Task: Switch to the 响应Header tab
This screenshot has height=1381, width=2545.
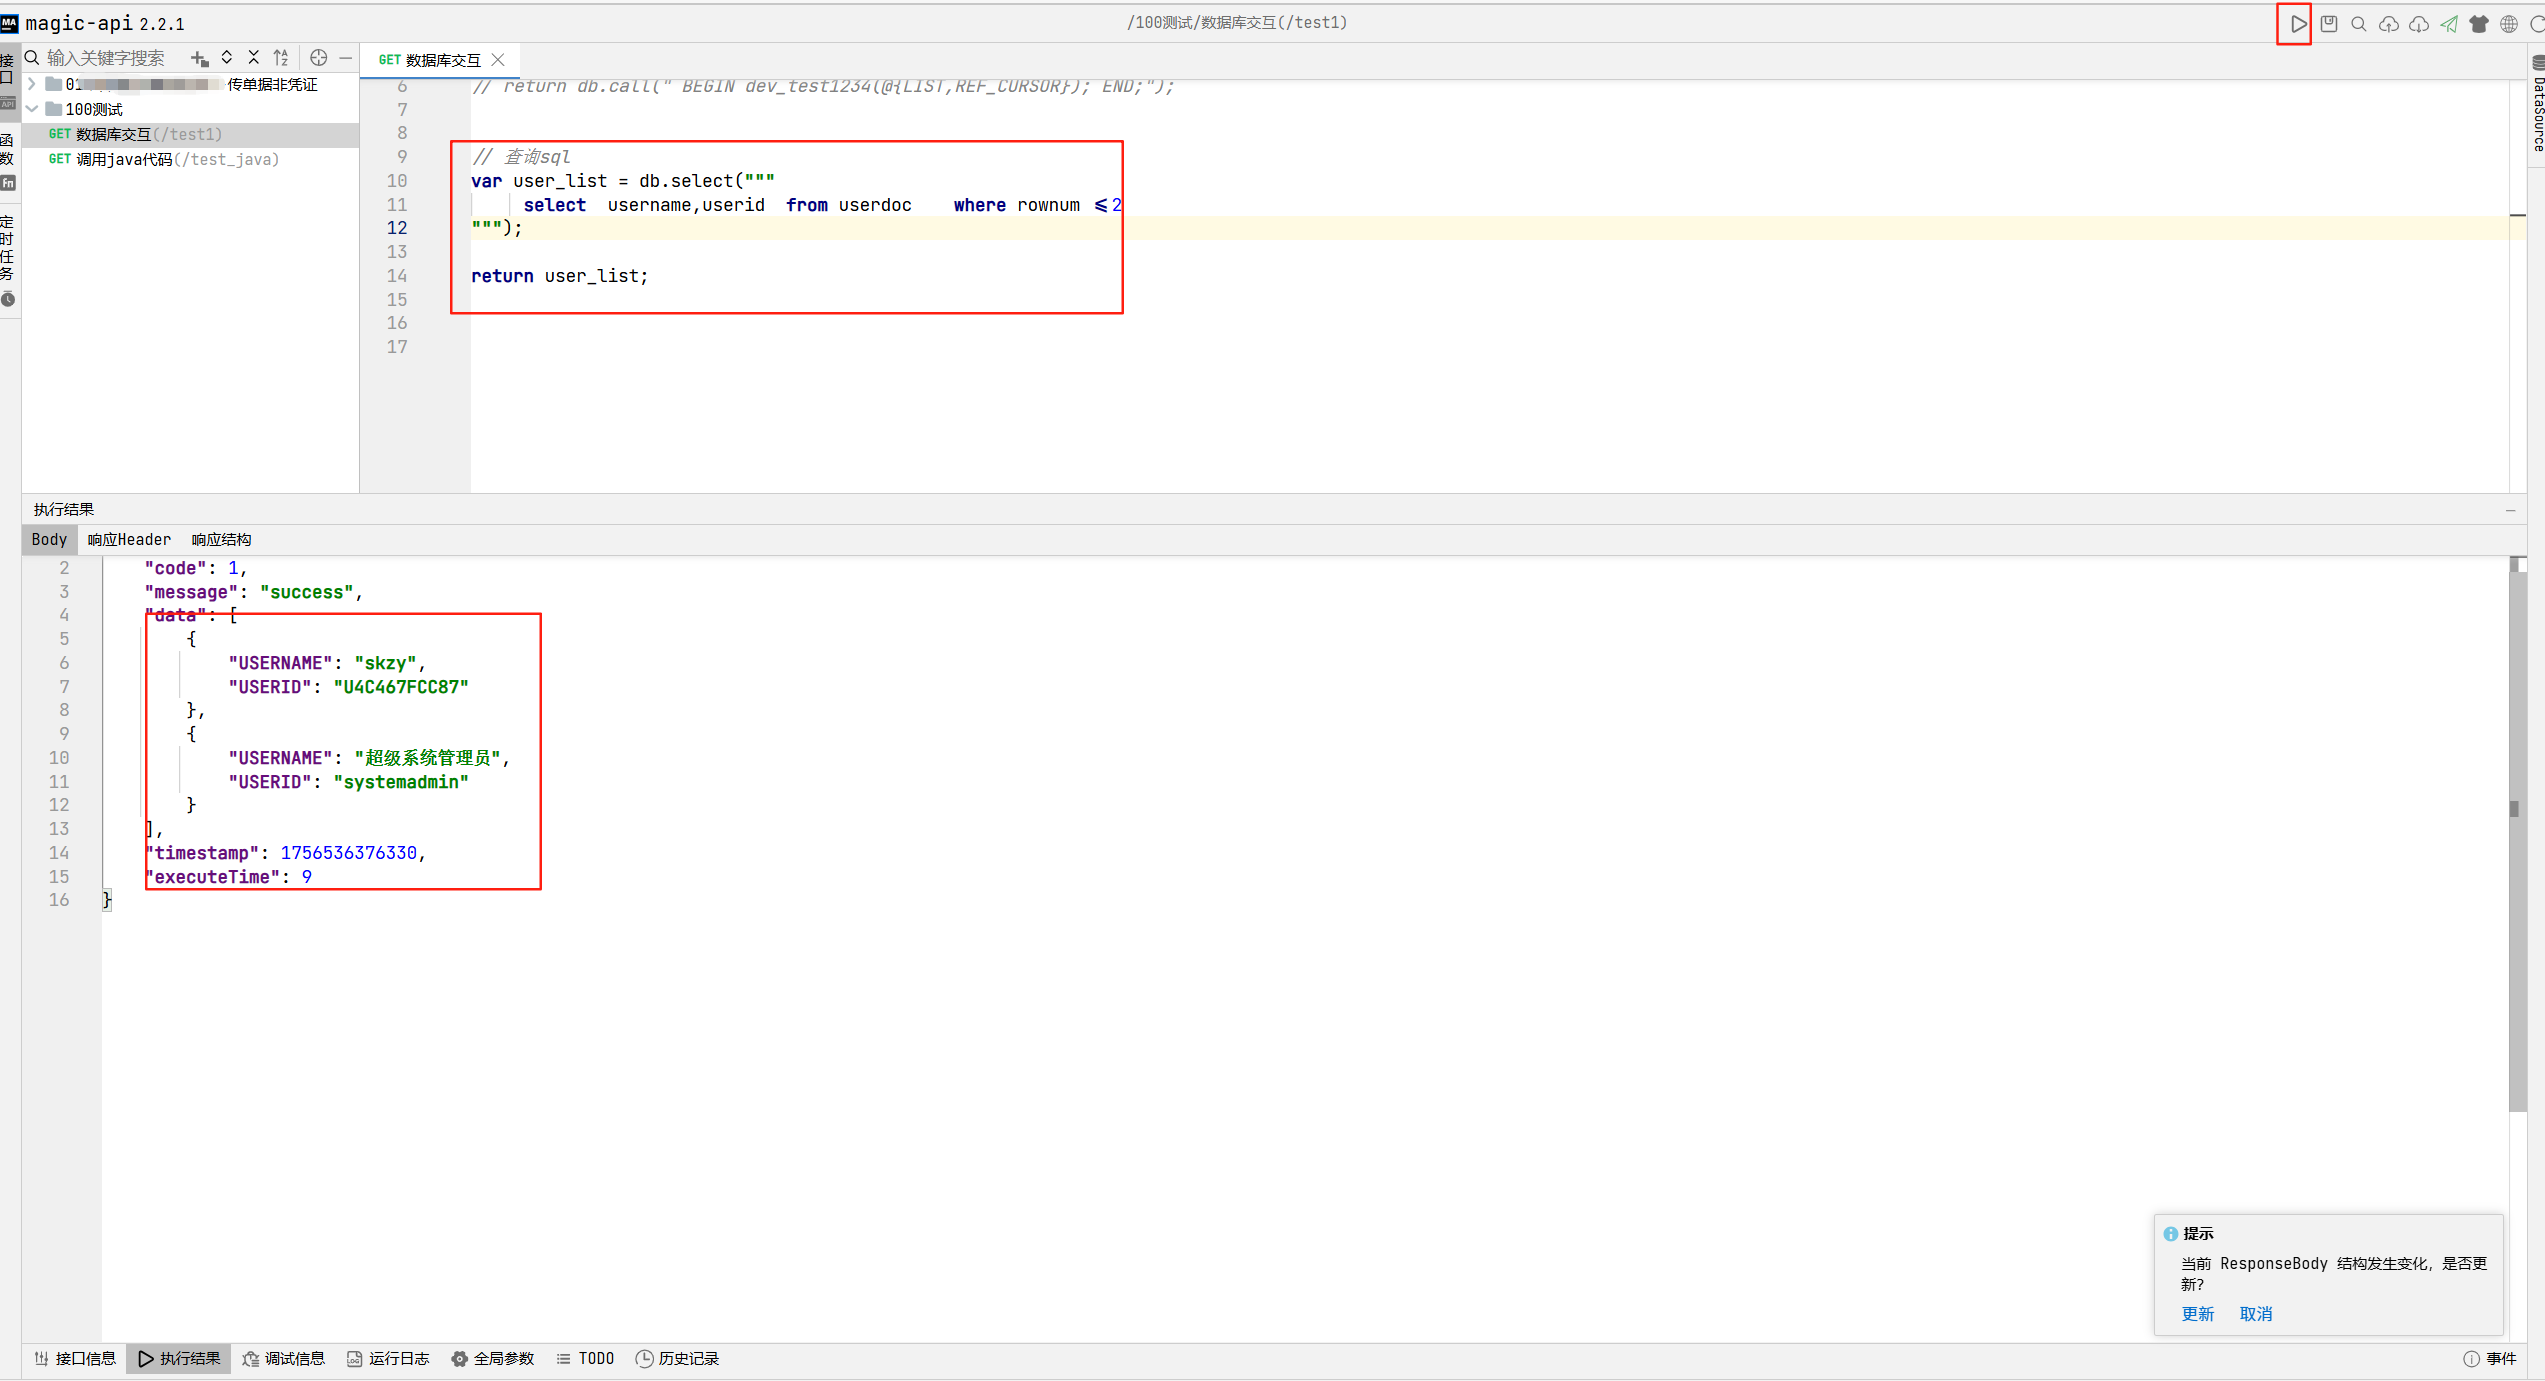Action: coord(128,539)
